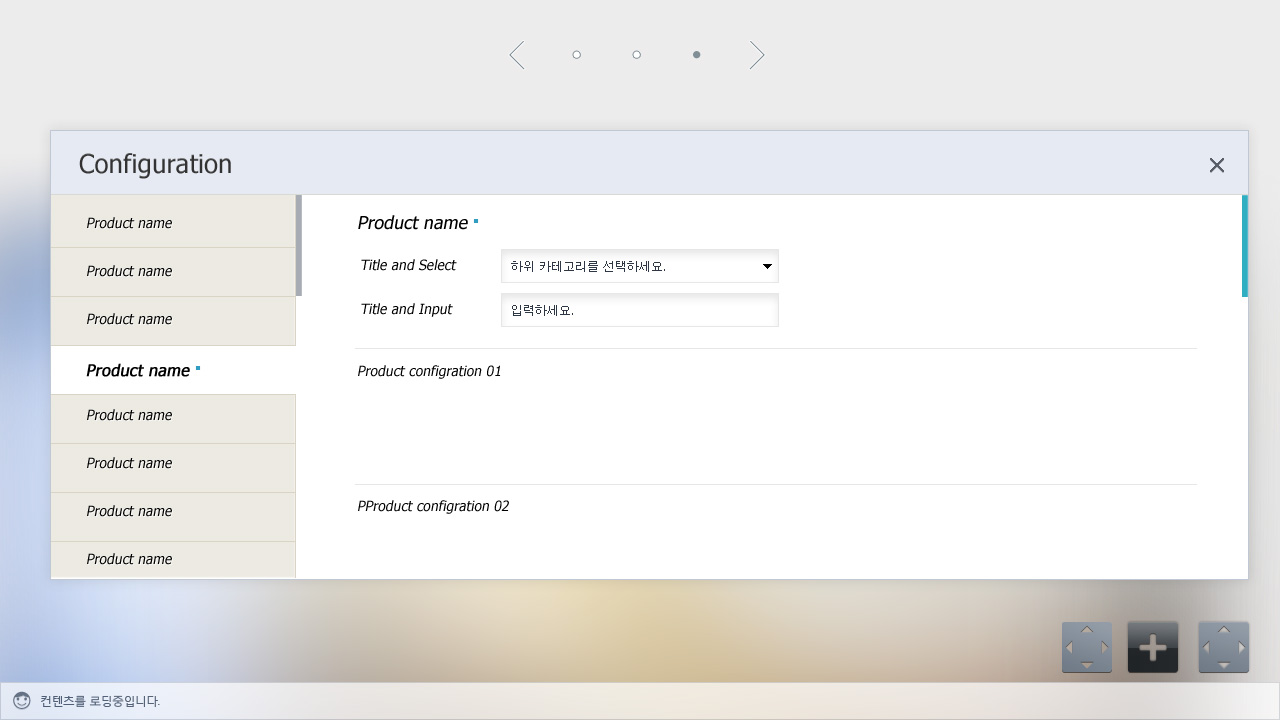Viewport: 1280px width, 720px height.
Task: Click the directional pad icon right of the plus button
Action: pos(1223,647)
